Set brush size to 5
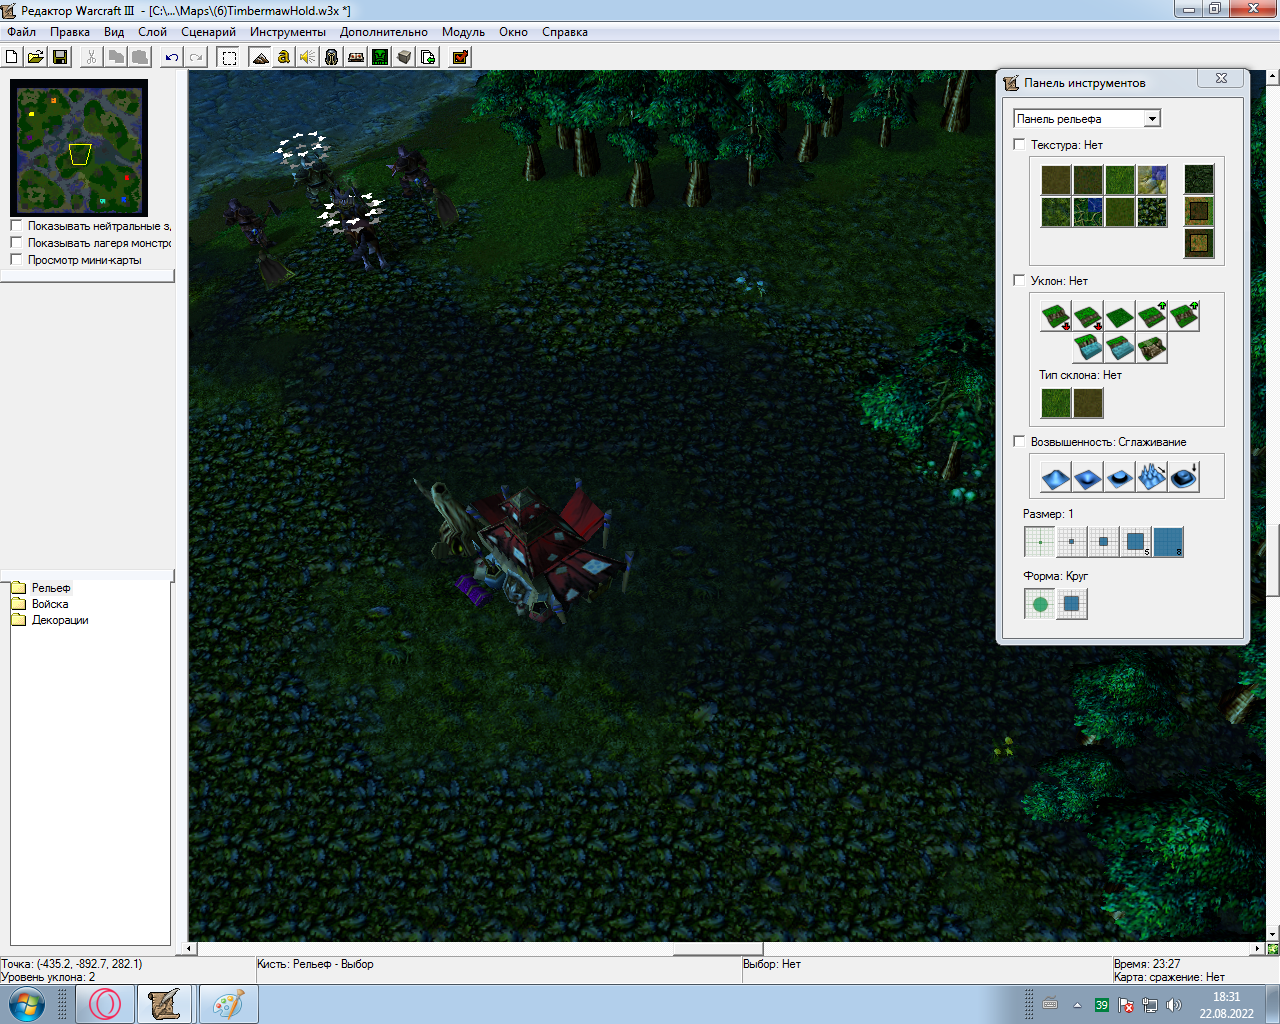The height and width of the screenshot is (1024, 1280). pyautogui.click(x=1136, y=542)
